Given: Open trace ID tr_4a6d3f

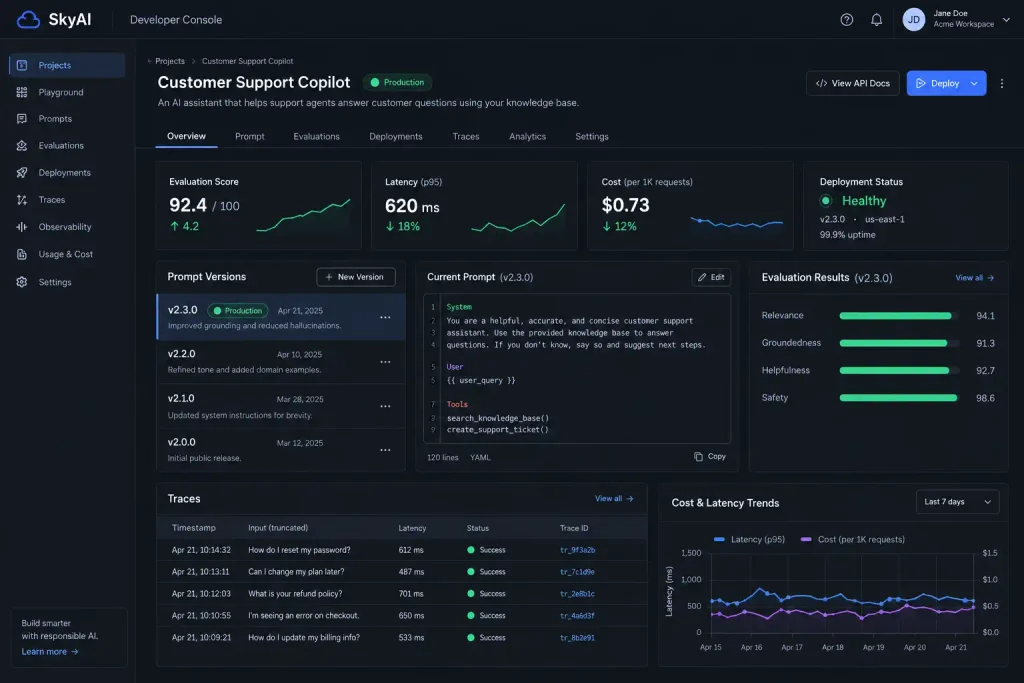Looking at the screenshot, I should [577, 615].
